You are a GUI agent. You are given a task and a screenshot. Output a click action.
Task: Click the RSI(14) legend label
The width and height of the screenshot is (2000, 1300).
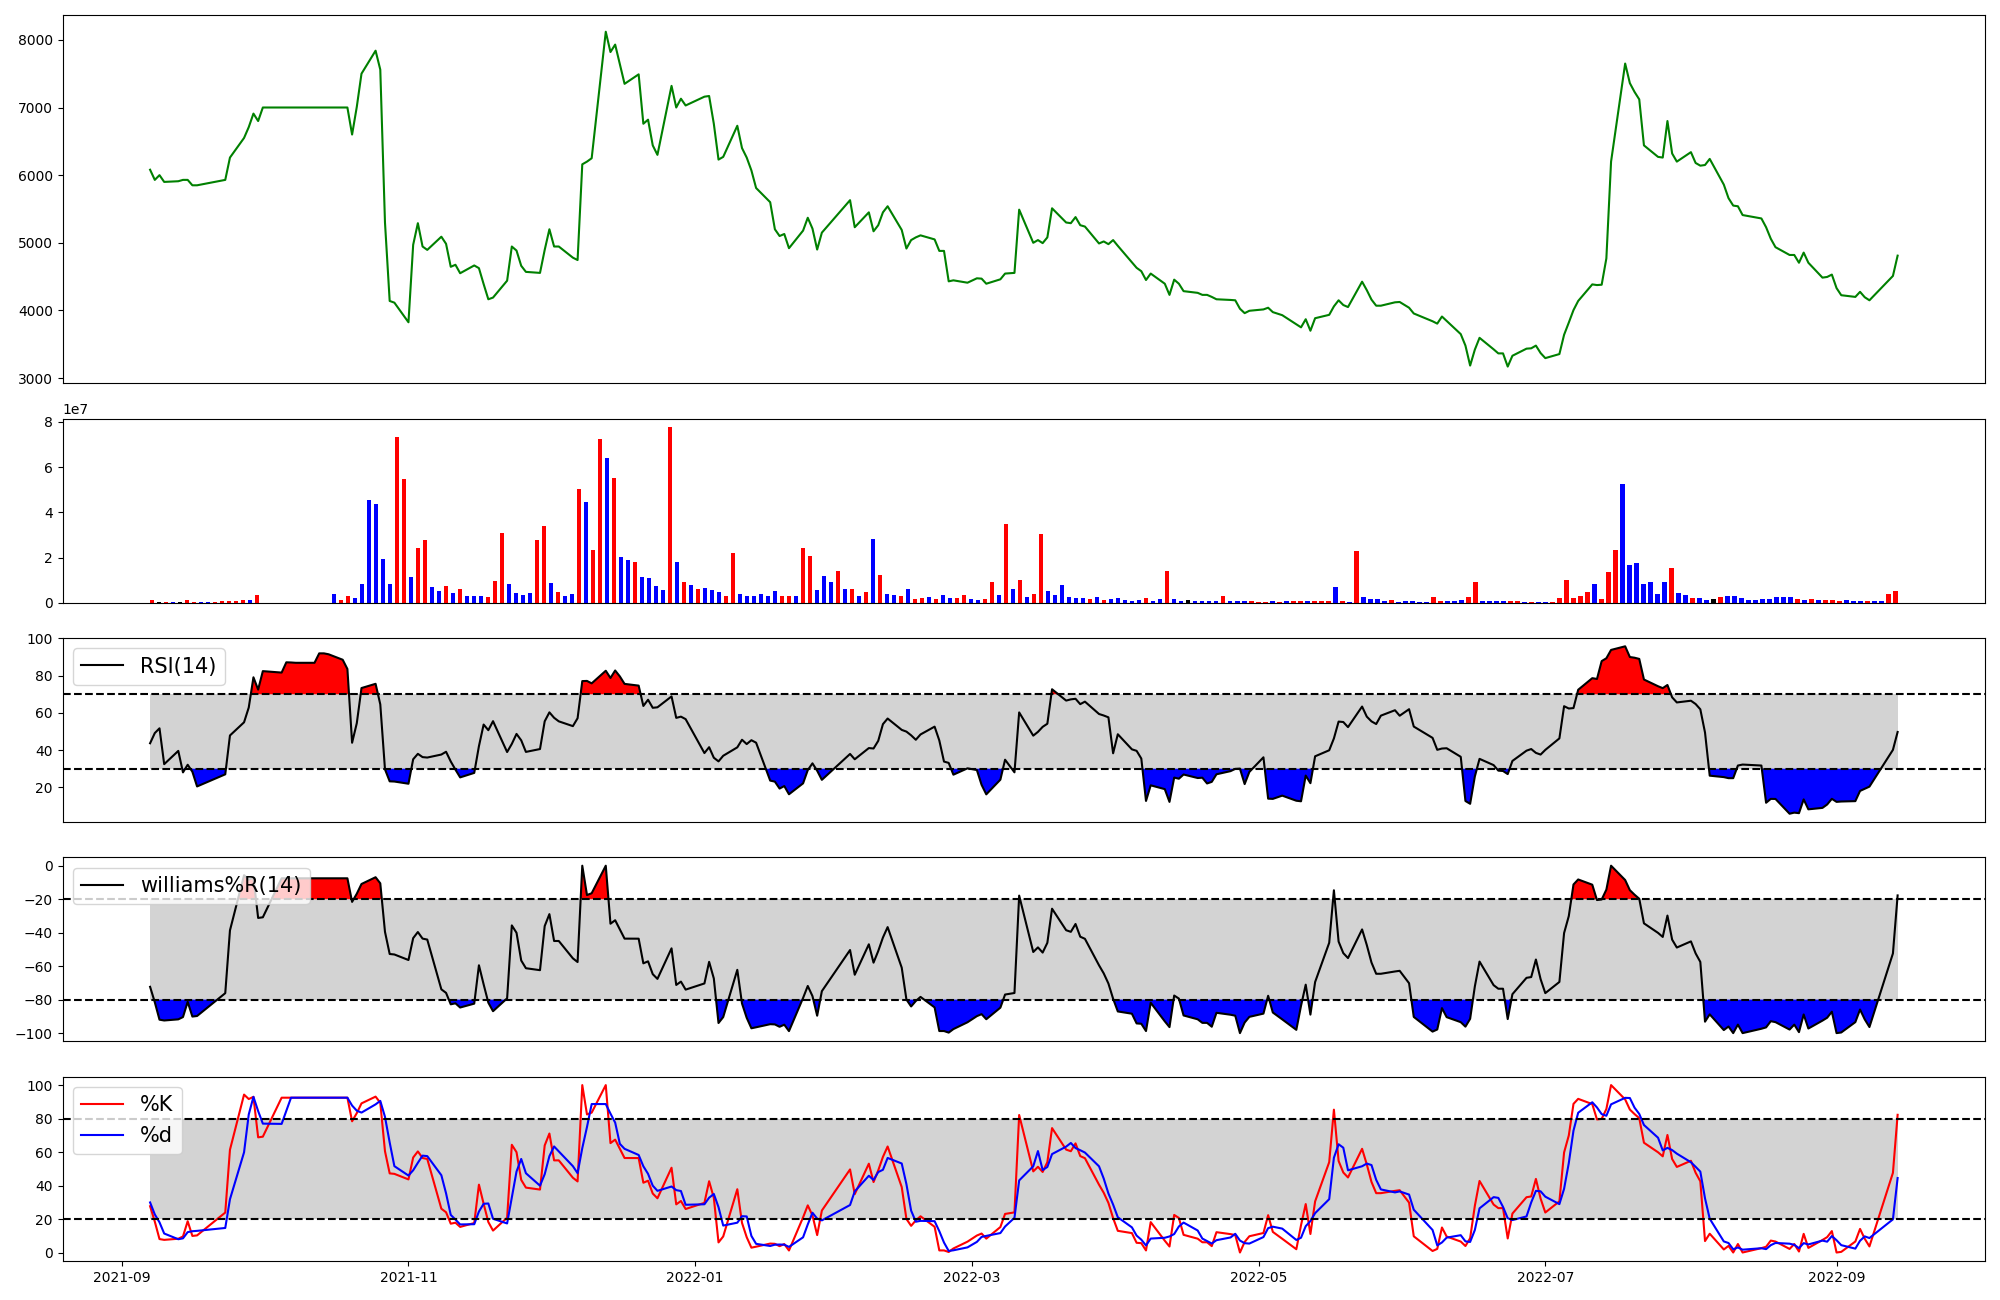pyautogui.click(x=177, y=666)
